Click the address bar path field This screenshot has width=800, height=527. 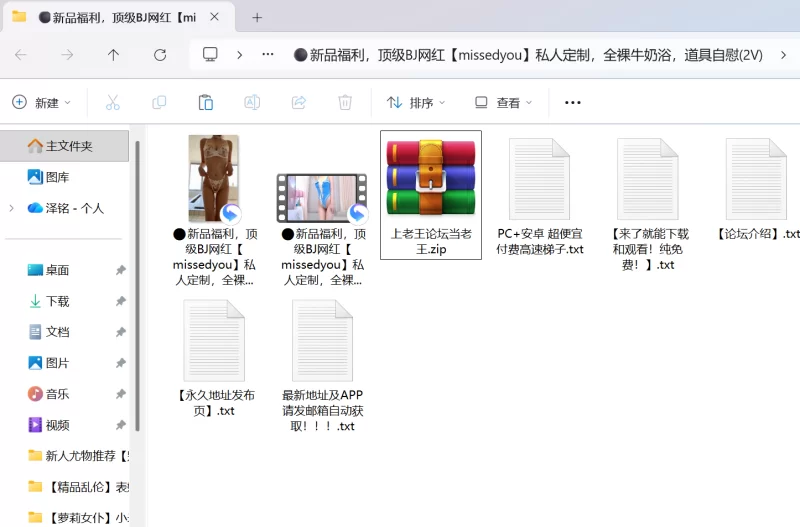click(x=530, y=55)
